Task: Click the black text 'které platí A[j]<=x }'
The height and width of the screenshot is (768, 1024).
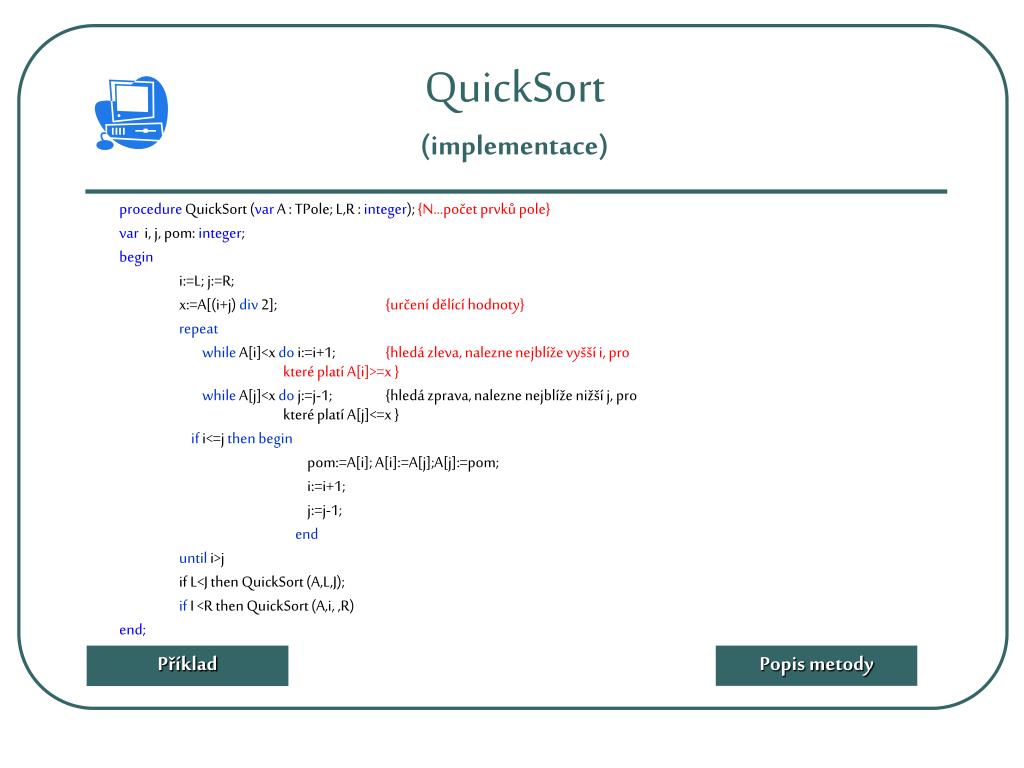Action: [341, 415]
